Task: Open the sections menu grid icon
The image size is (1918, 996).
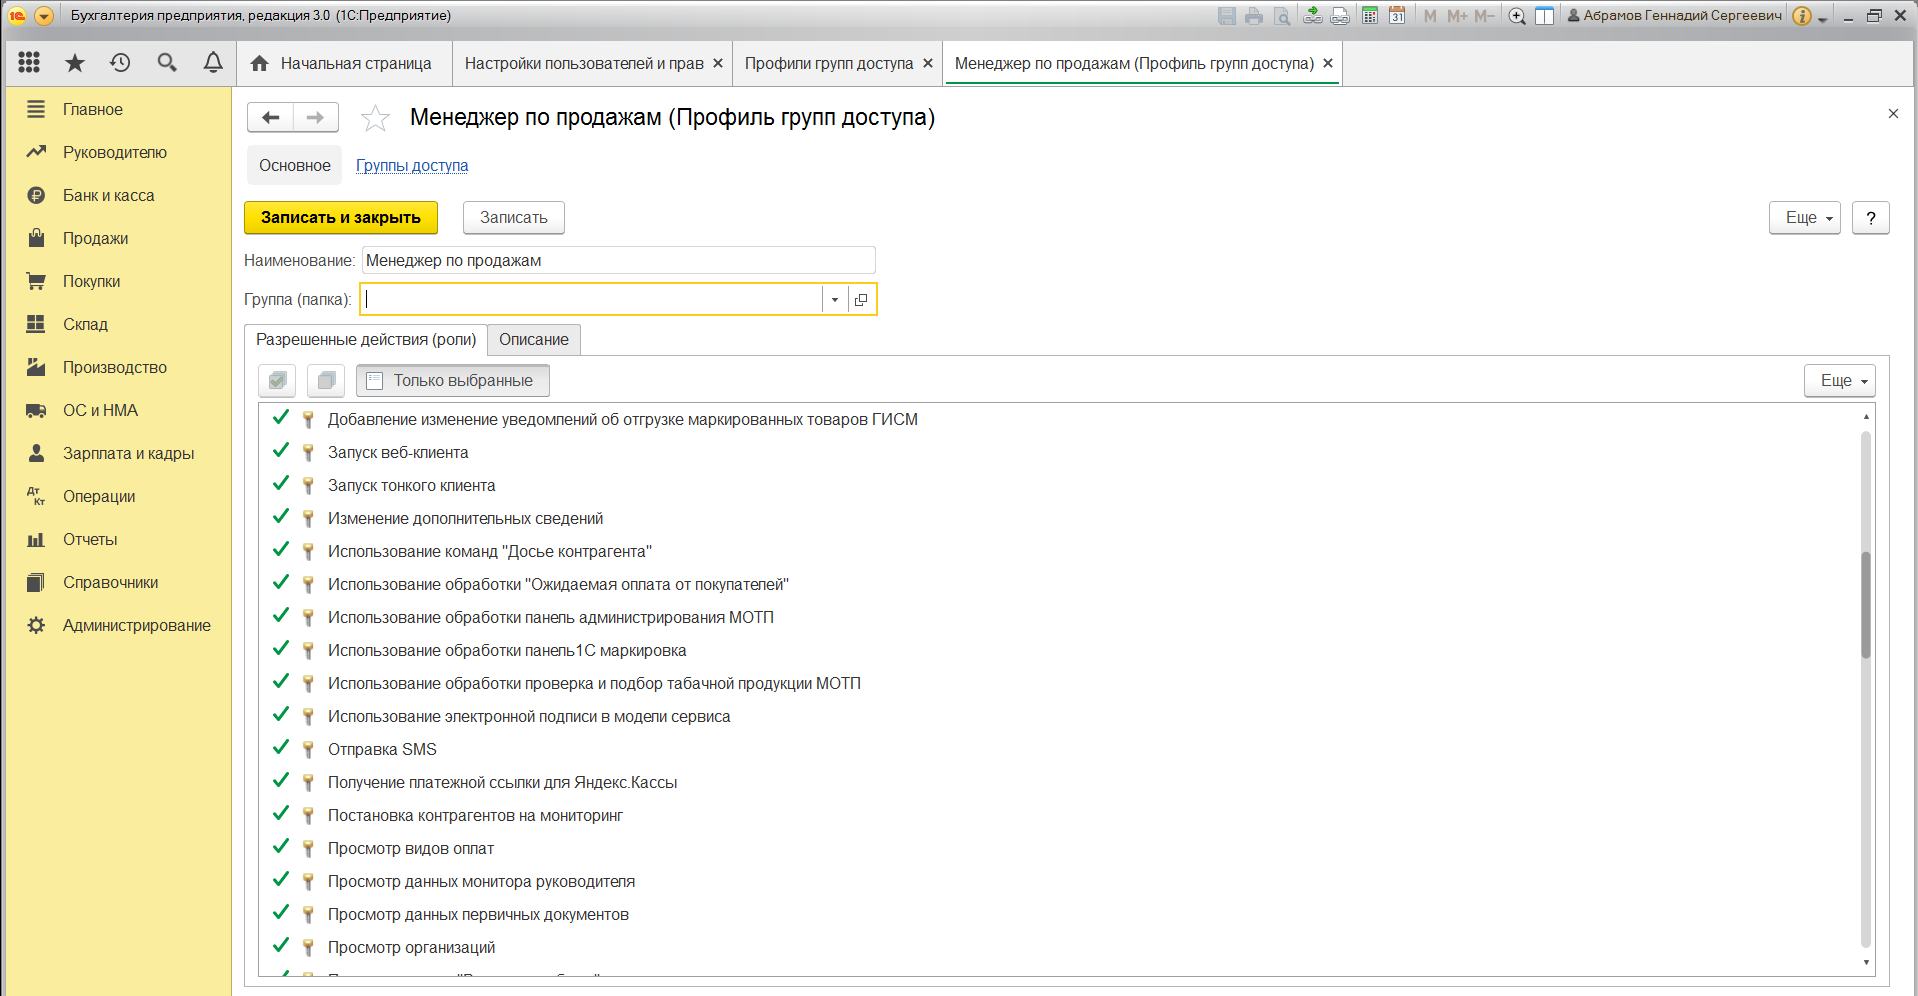Action: [29, 63]
